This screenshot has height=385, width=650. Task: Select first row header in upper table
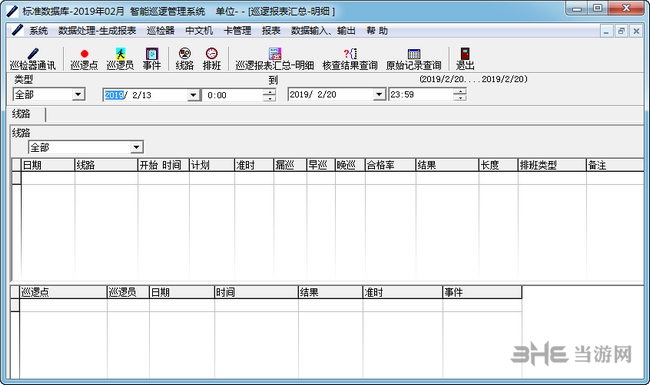pyautogui.click(x=16, y=178)
